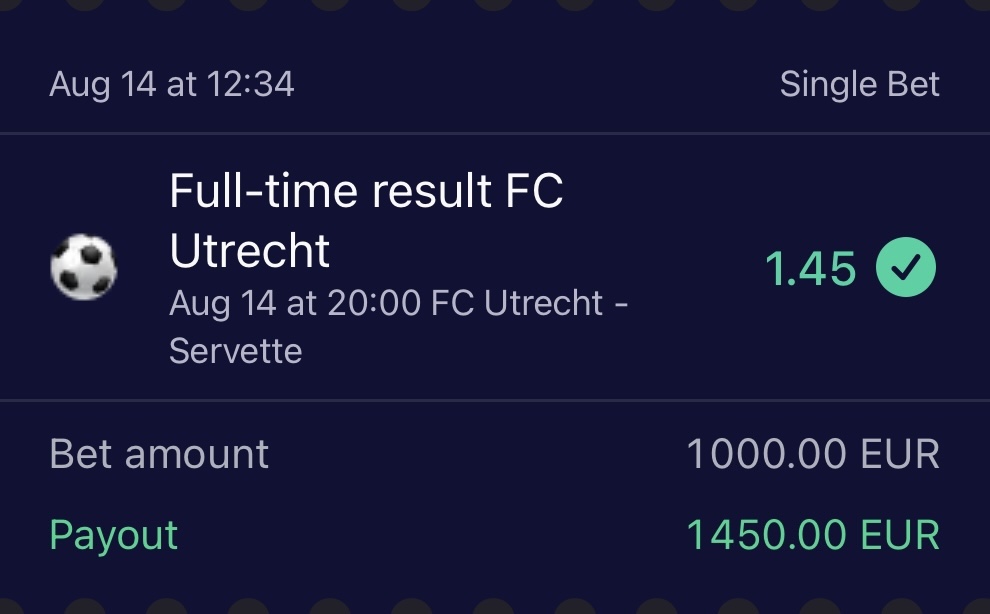Tap the EUR currency in the payout row
The height and width of the screenshot is (614, 990).
pyautogui.click(x=901, y=535)
